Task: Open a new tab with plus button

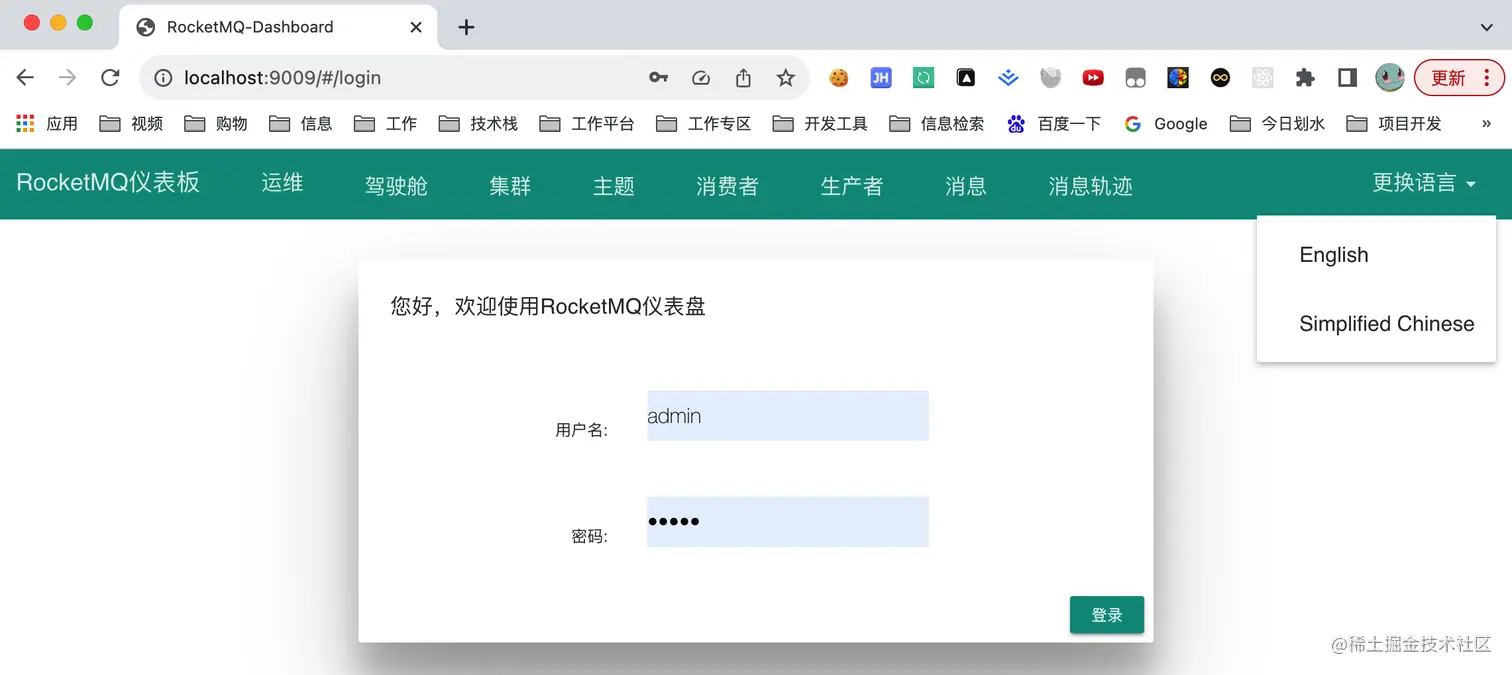Action: (x=466, y=28)
